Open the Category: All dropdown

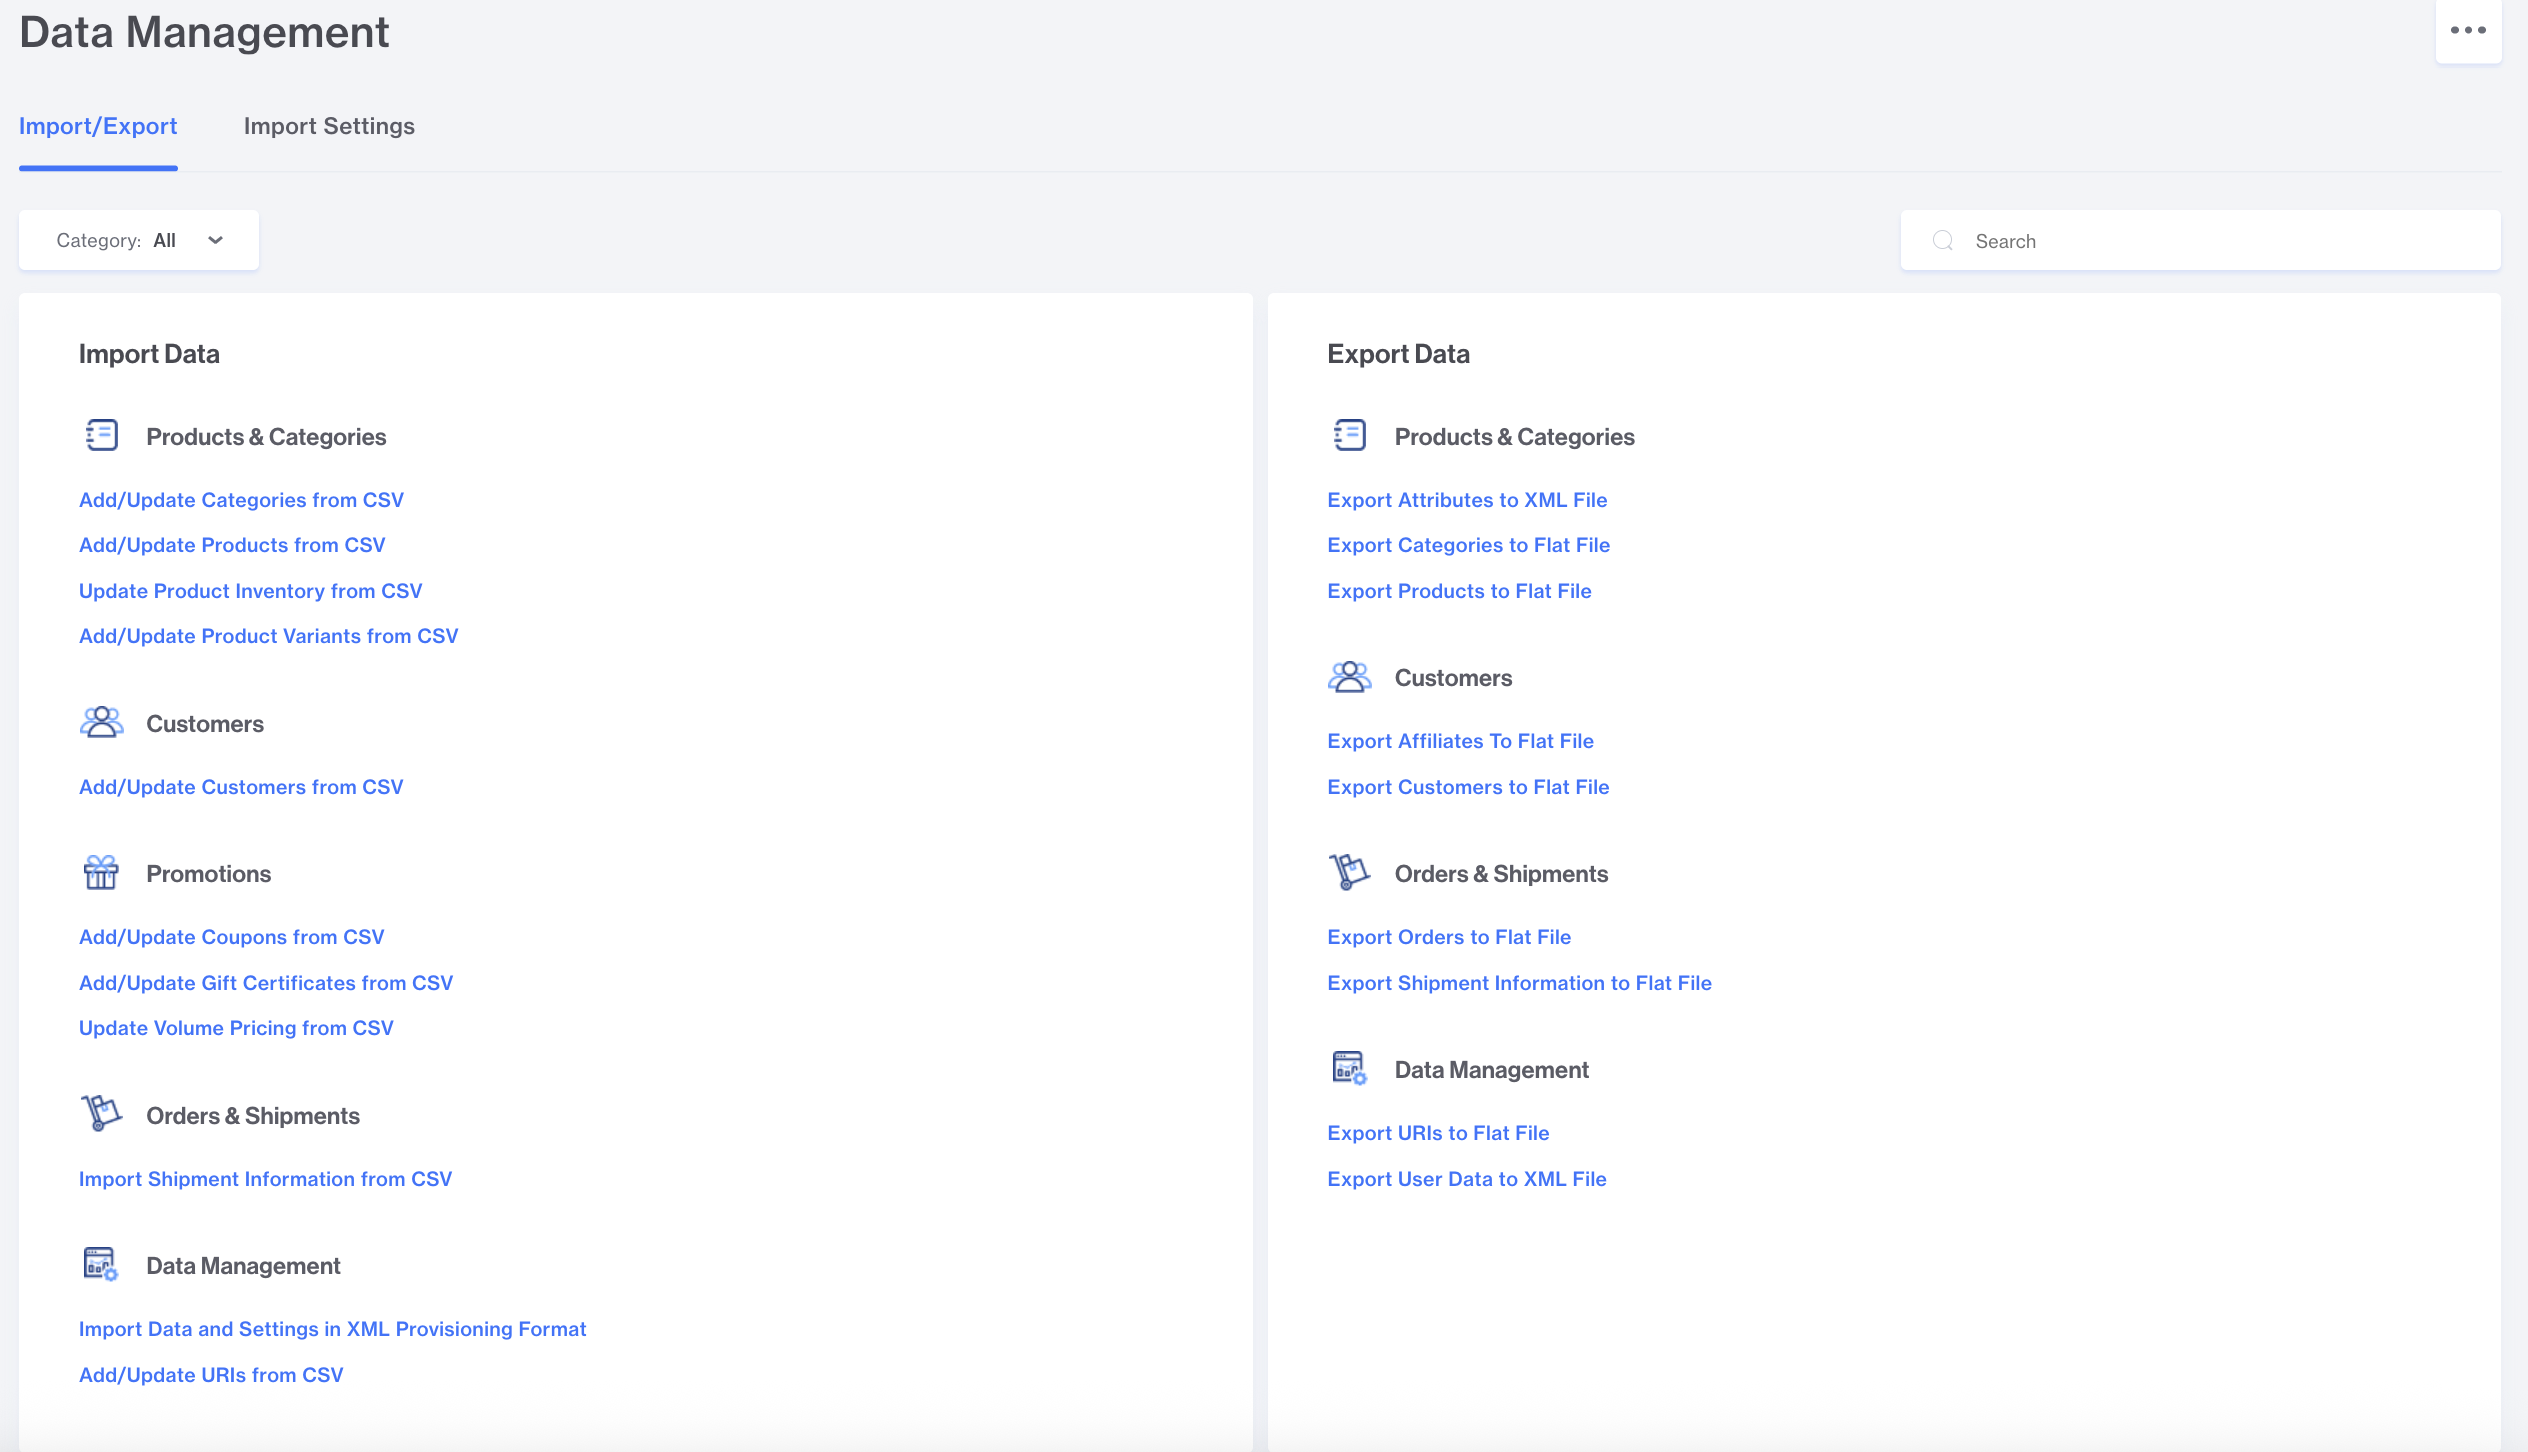(139, 240)
